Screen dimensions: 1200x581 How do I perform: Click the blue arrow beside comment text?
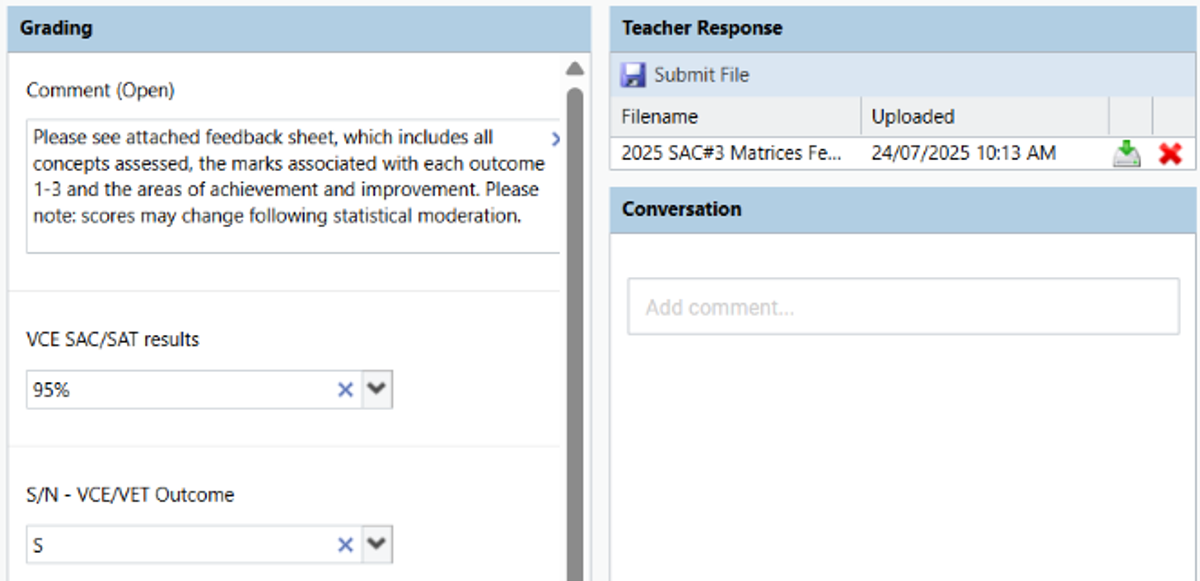pyautogui.click(x=555, y=138)
